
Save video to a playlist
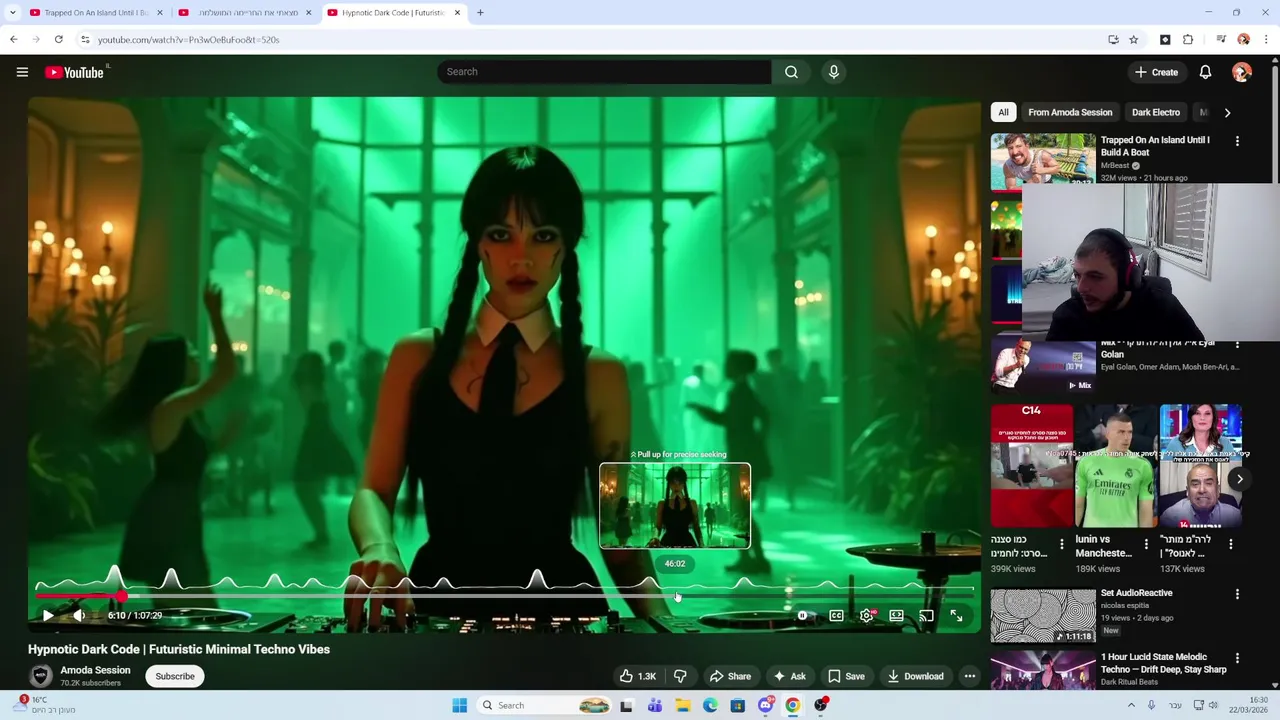pos(846,676)
